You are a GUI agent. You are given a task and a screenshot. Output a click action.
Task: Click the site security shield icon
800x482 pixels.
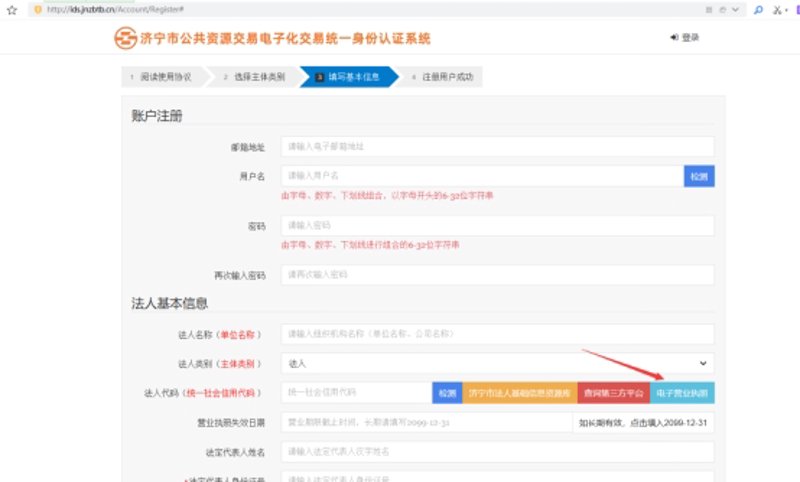pyautogui.click(x=37, y=9)
